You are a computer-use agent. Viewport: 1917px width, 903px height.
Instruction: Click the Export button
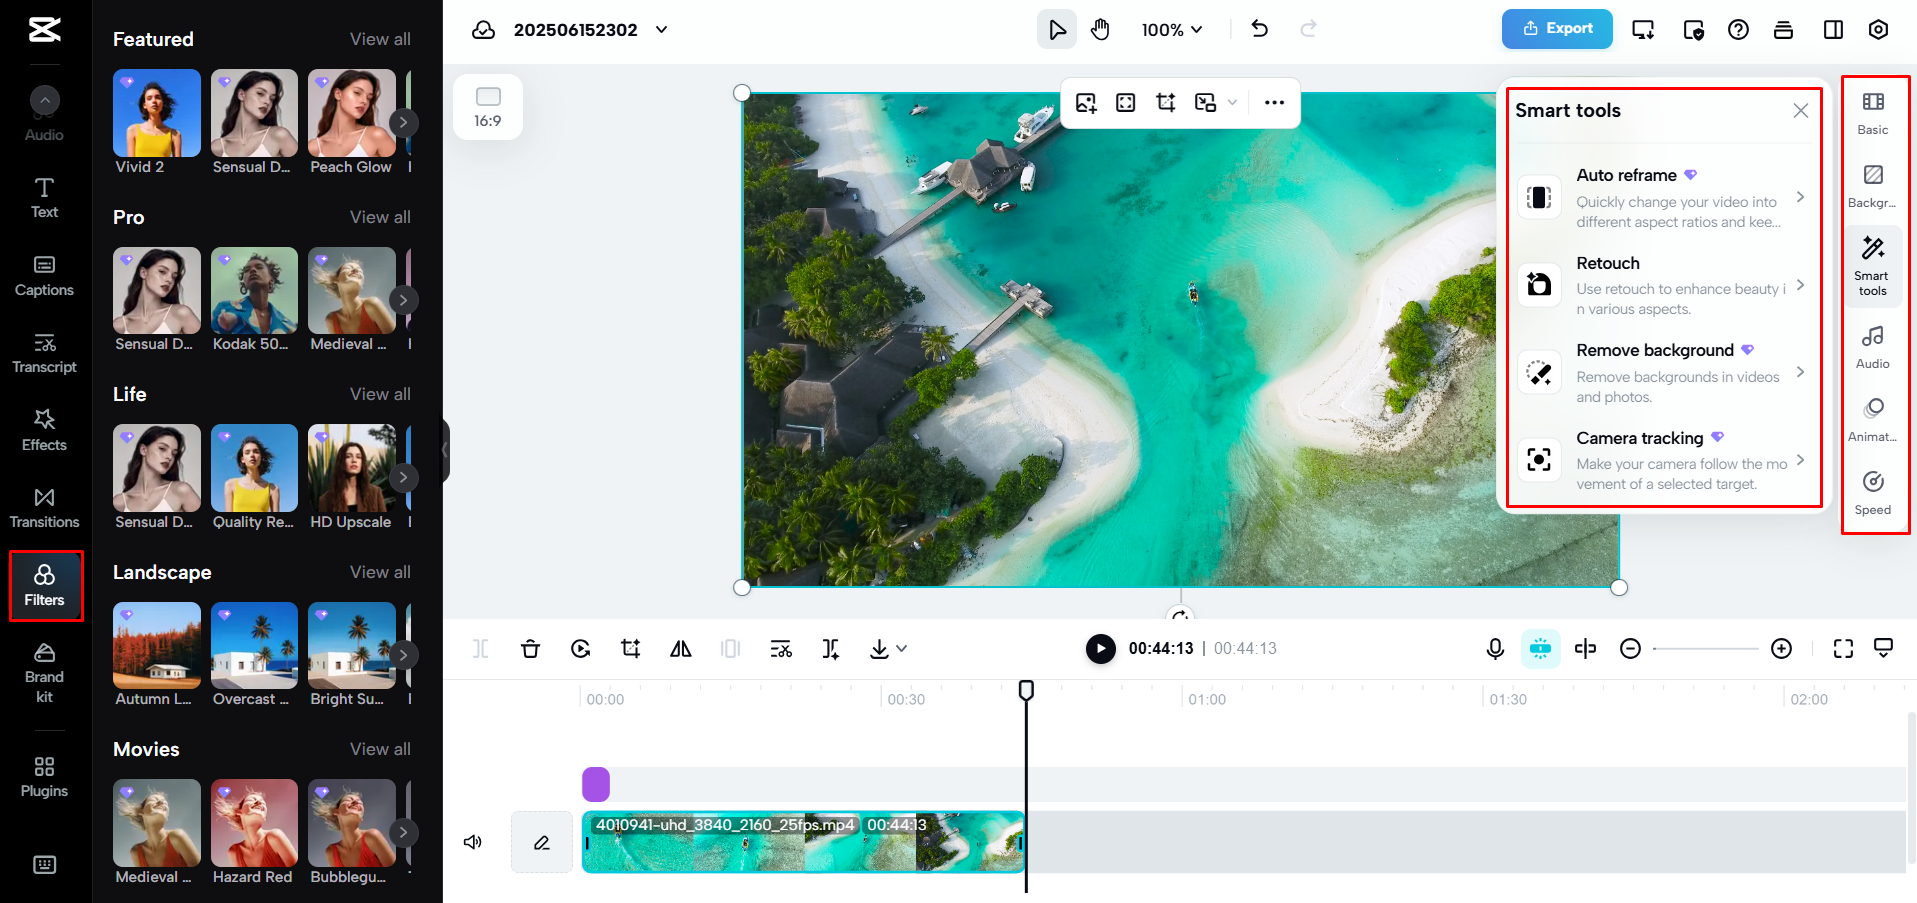1556,29
